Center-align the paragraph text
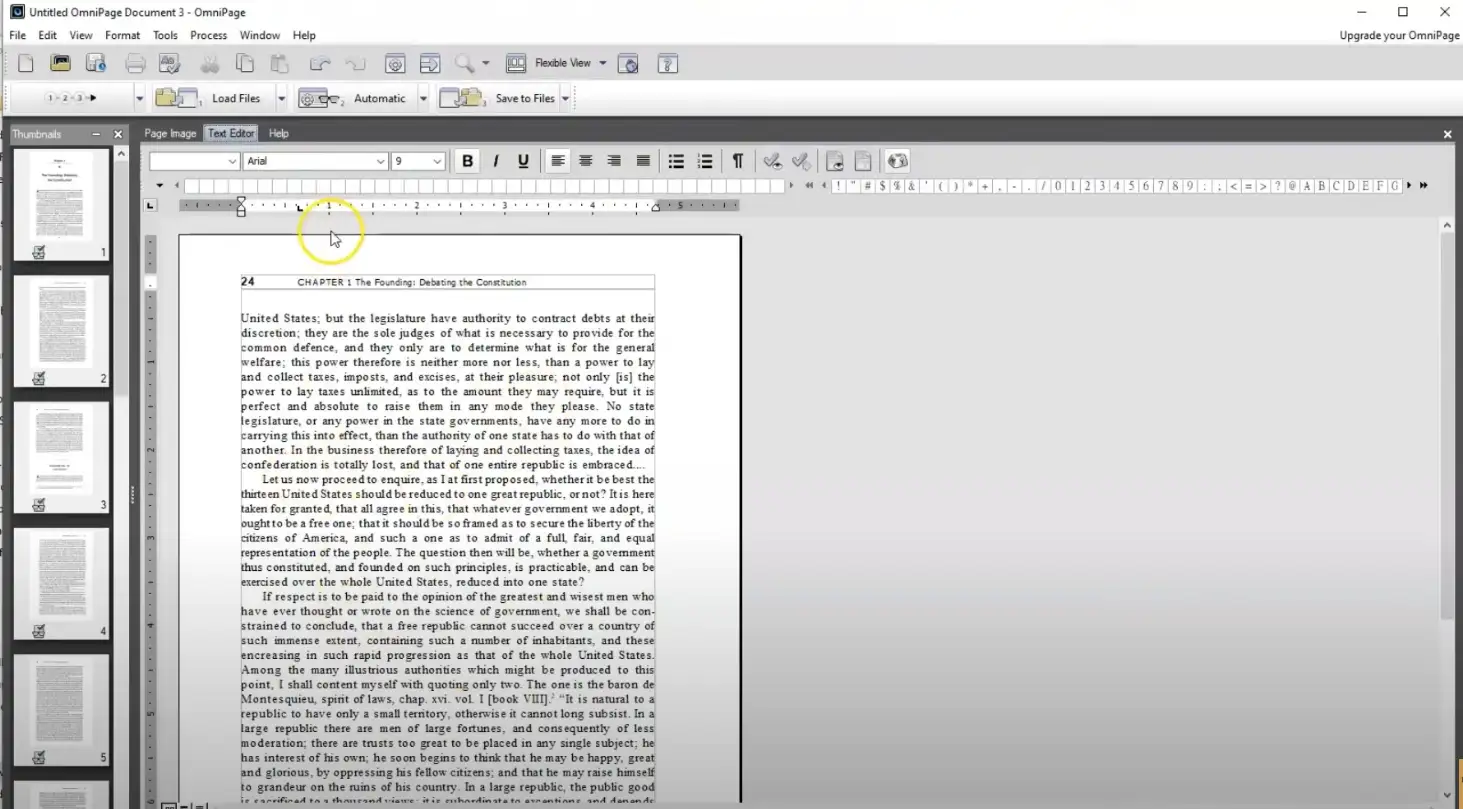 [586, 161]
